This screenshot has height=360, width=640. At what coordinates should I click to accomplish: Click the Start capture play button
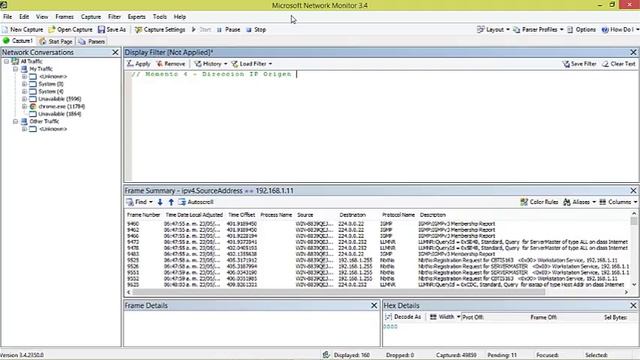click(x=201, y=29)
